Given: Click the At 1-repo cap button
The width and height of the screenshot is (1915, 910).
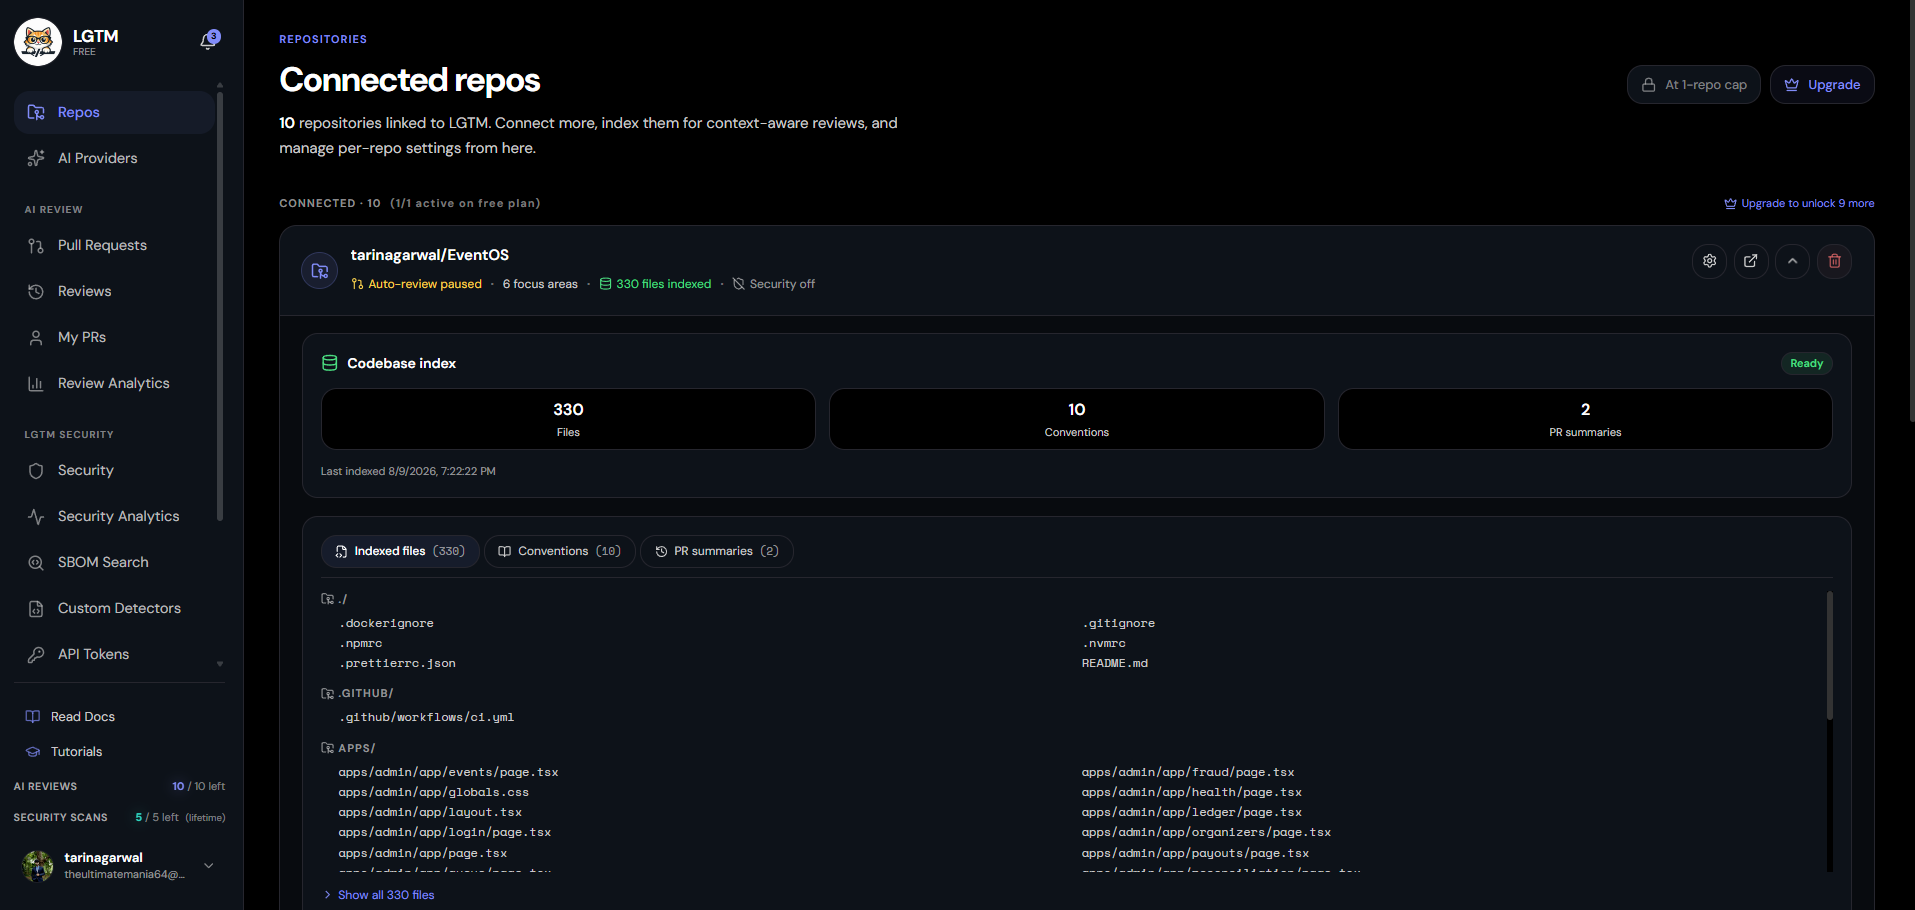Looking at the screenshot, I should click(x=1694, y=85).
